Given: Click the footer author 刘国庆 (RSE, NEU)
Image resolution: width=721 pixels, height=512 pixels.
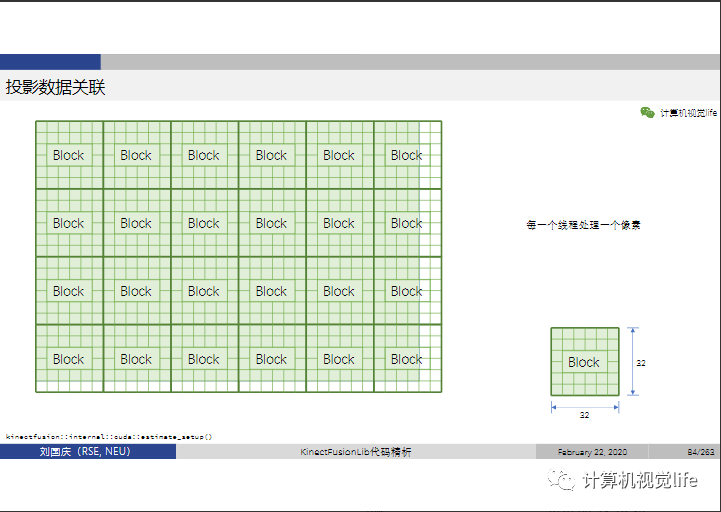Looking at the screenshot, I should click(85, 452).
